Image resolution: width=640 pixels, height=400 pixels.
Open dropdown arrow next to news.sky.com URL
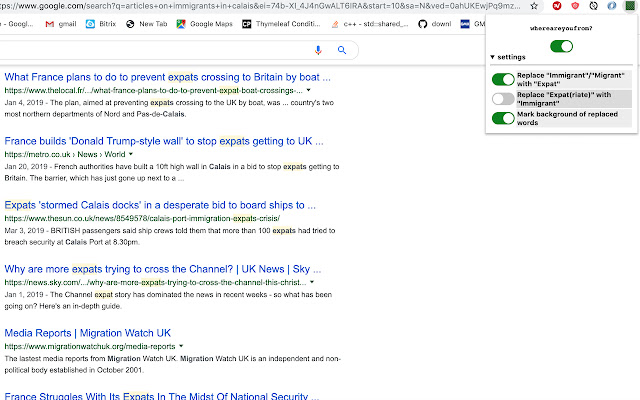click(x=312, y=282)
